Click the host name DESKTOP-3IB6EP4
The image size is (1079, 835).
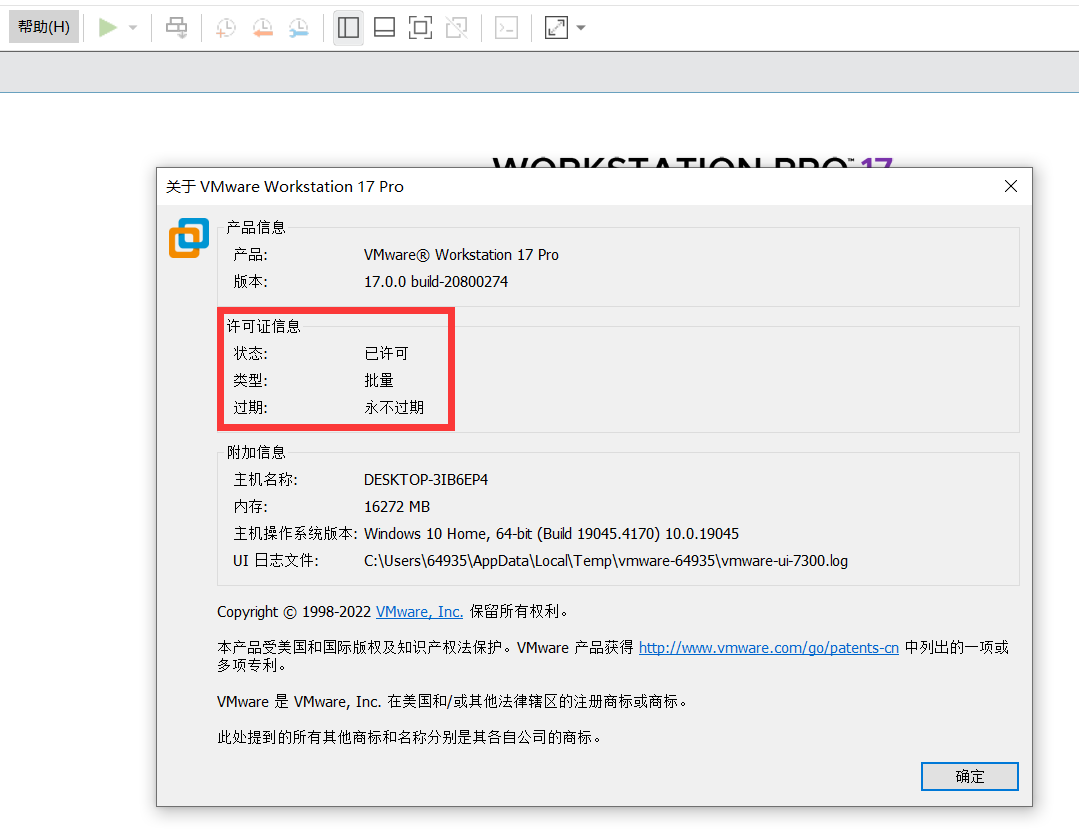coord(426,480)
